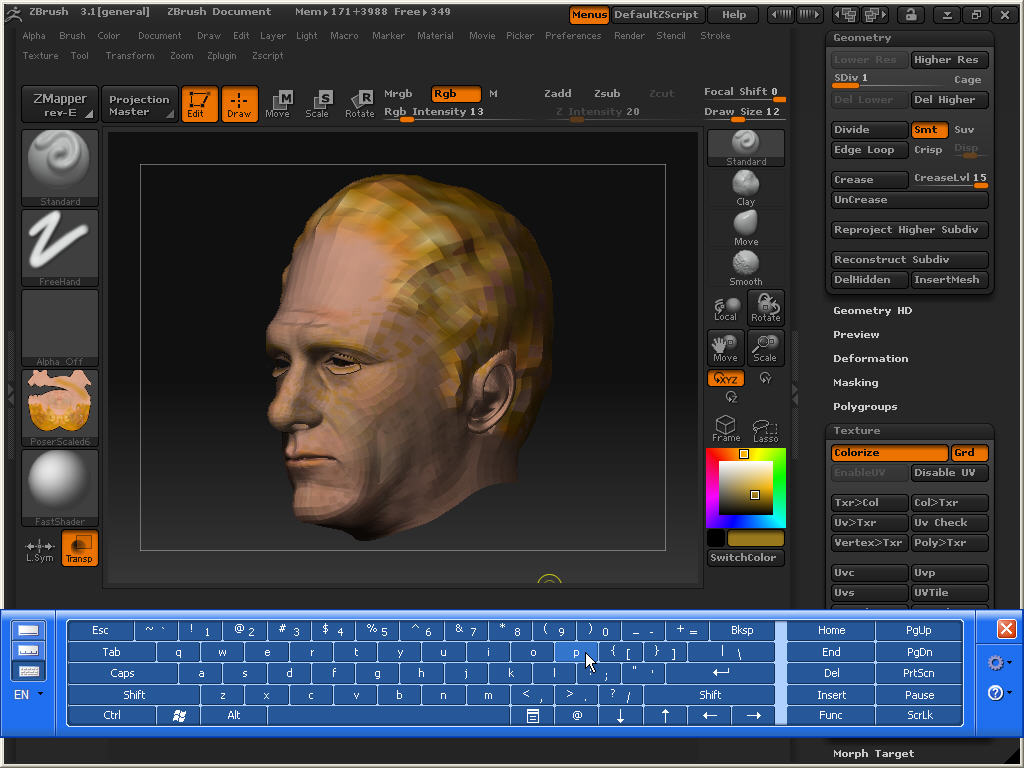Screen dimensions: 1024x768
Task: Select the Scale icon on the right shelf
Action: [x=765, y=347]
